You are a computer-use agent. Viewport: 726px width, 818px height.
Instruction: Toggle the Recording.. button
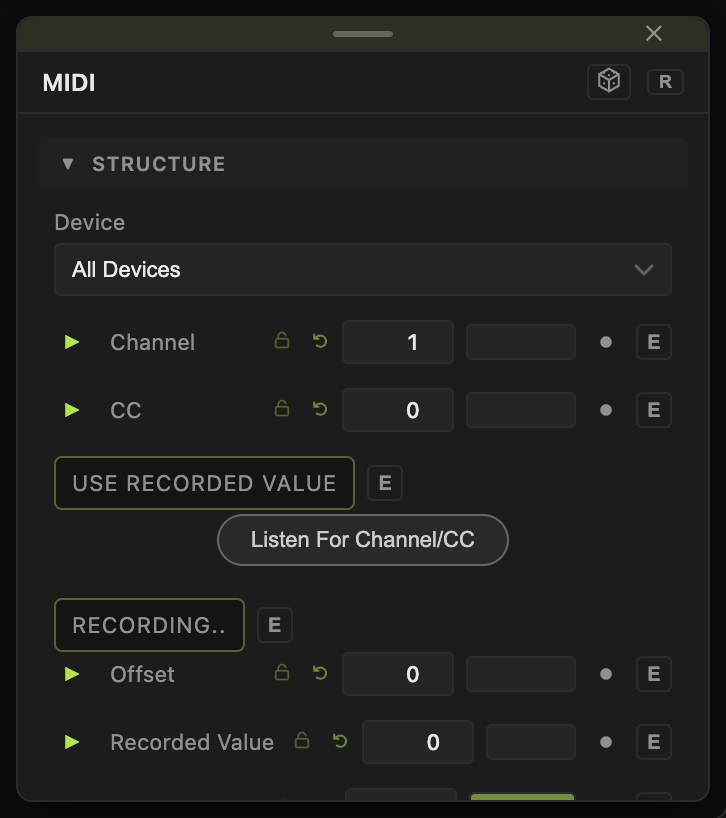coord(149,625)
